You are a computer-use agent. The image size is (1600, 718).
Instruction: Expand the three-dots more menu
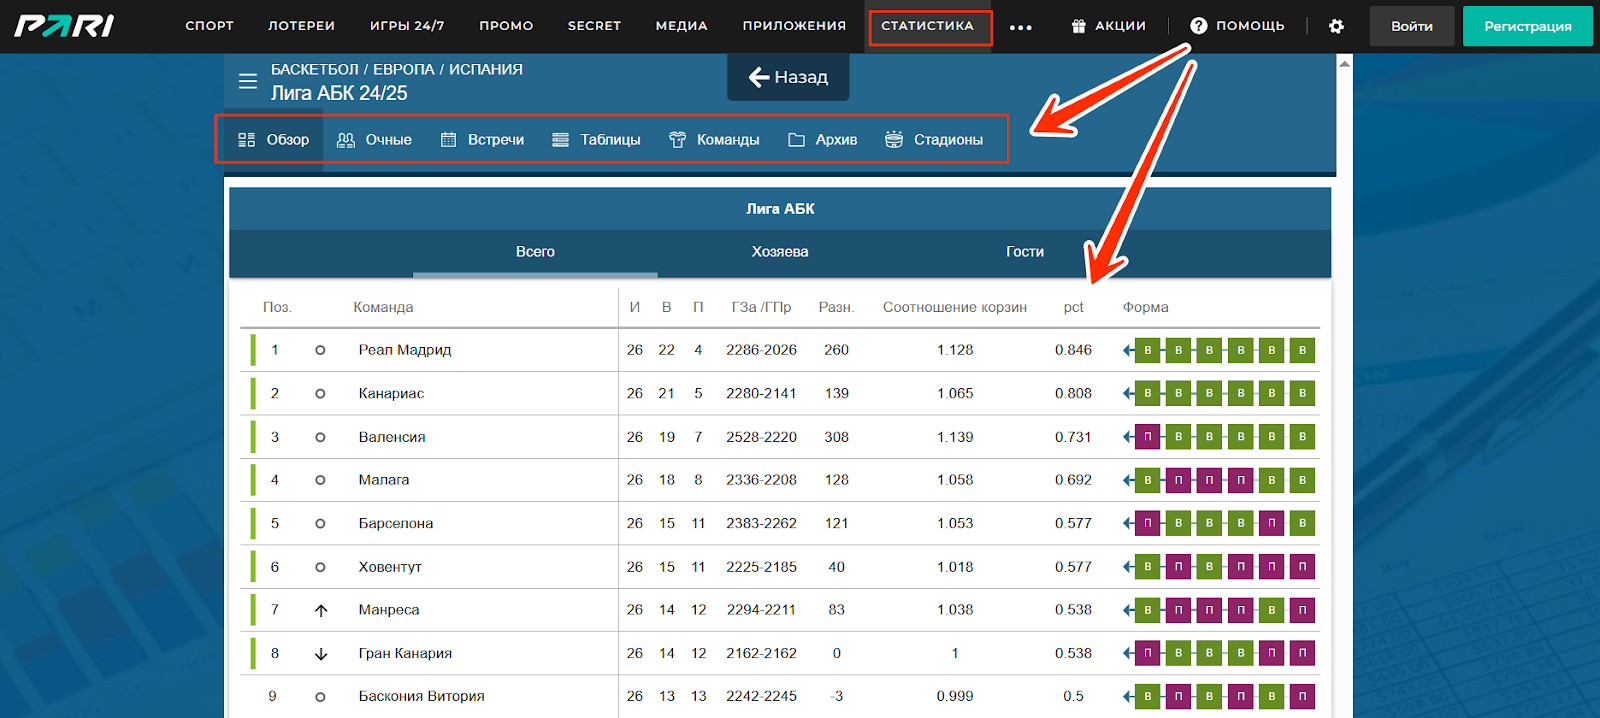pos(1020,27)
